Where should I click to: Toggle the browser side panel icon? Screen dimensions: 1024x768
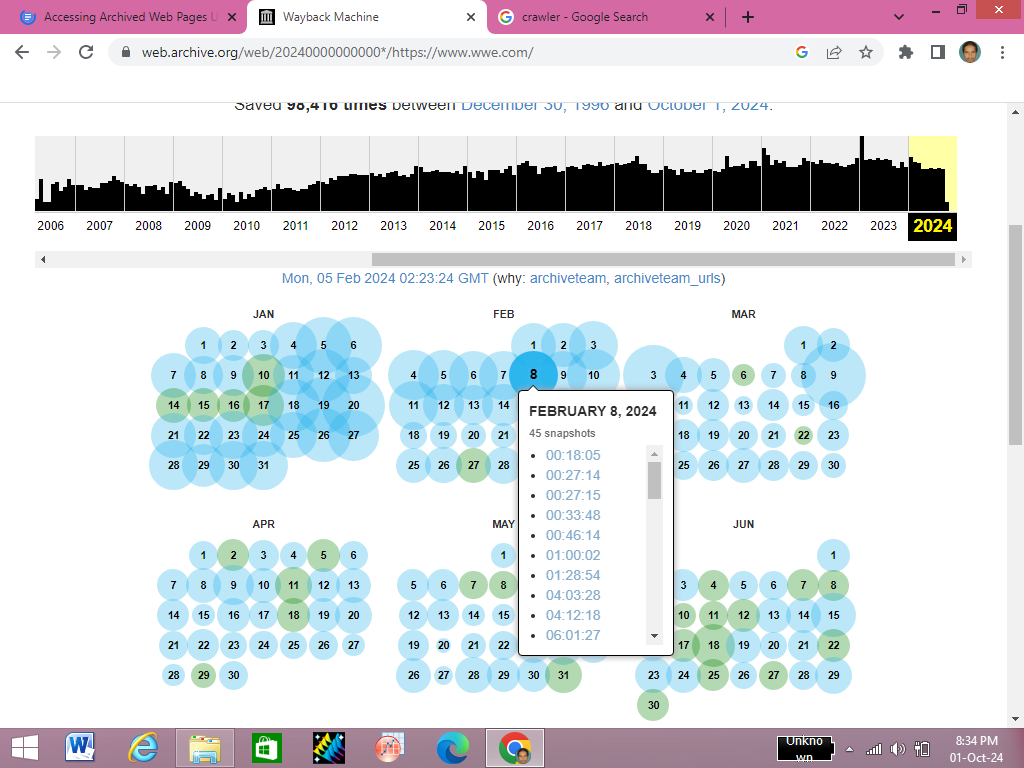click(938, 52)
